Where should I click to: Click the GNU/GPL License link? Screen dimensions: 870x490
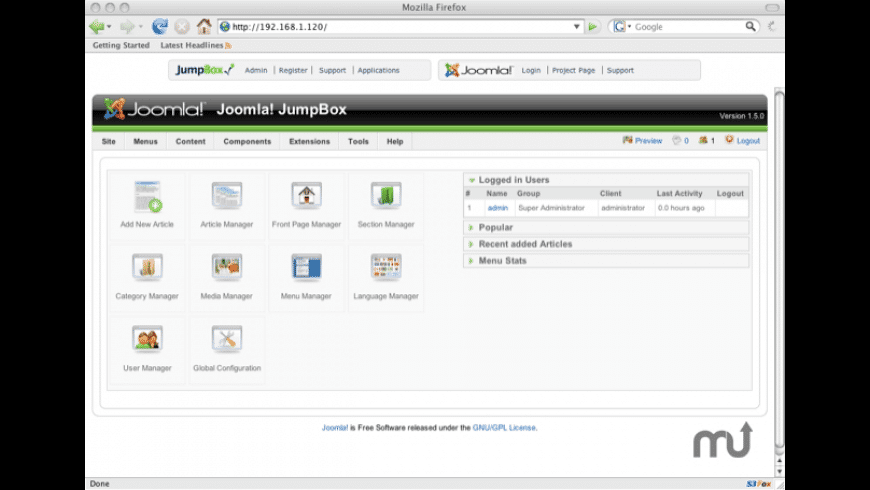tap(504, 428)
